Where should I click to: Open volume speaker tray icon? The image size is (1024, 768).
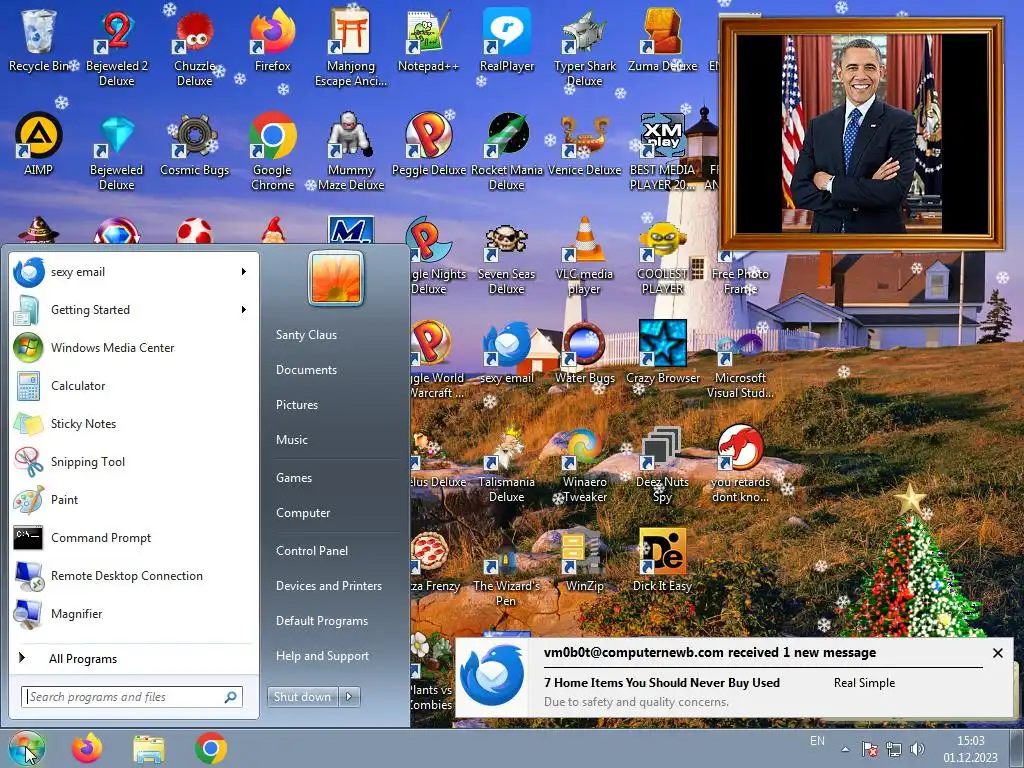[917, 749]
